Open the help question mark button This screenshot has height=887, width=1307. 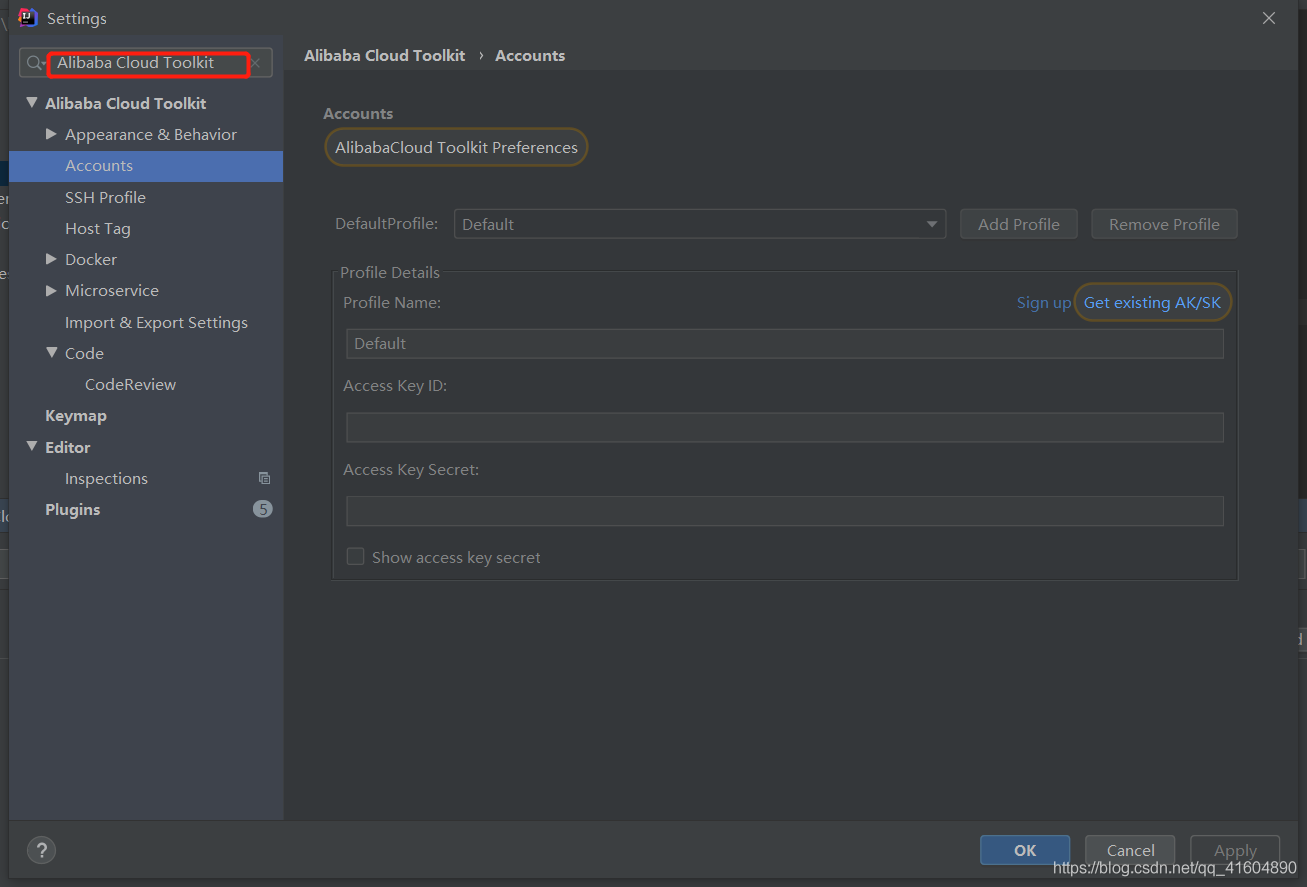41,850
